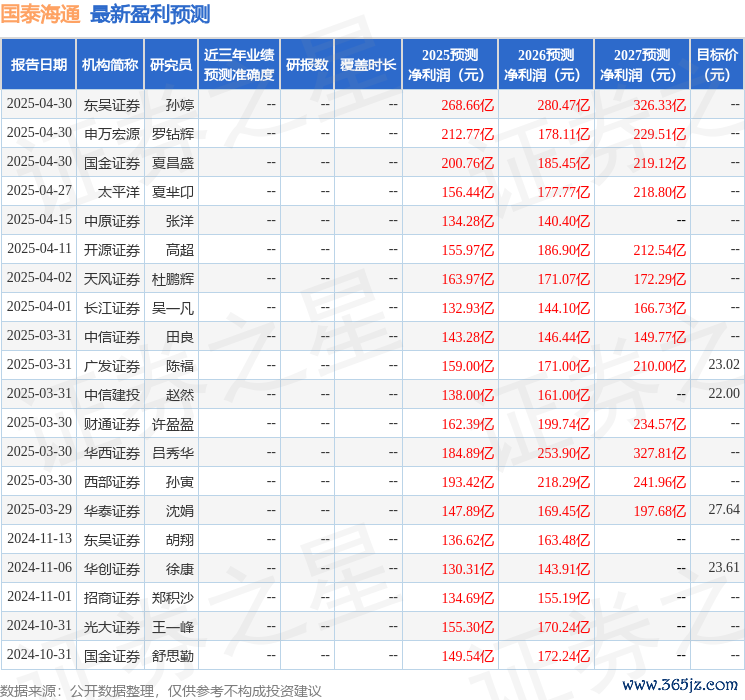
Task: Click the 2027预测净利润 column header
Action: (x=642, y=64)
